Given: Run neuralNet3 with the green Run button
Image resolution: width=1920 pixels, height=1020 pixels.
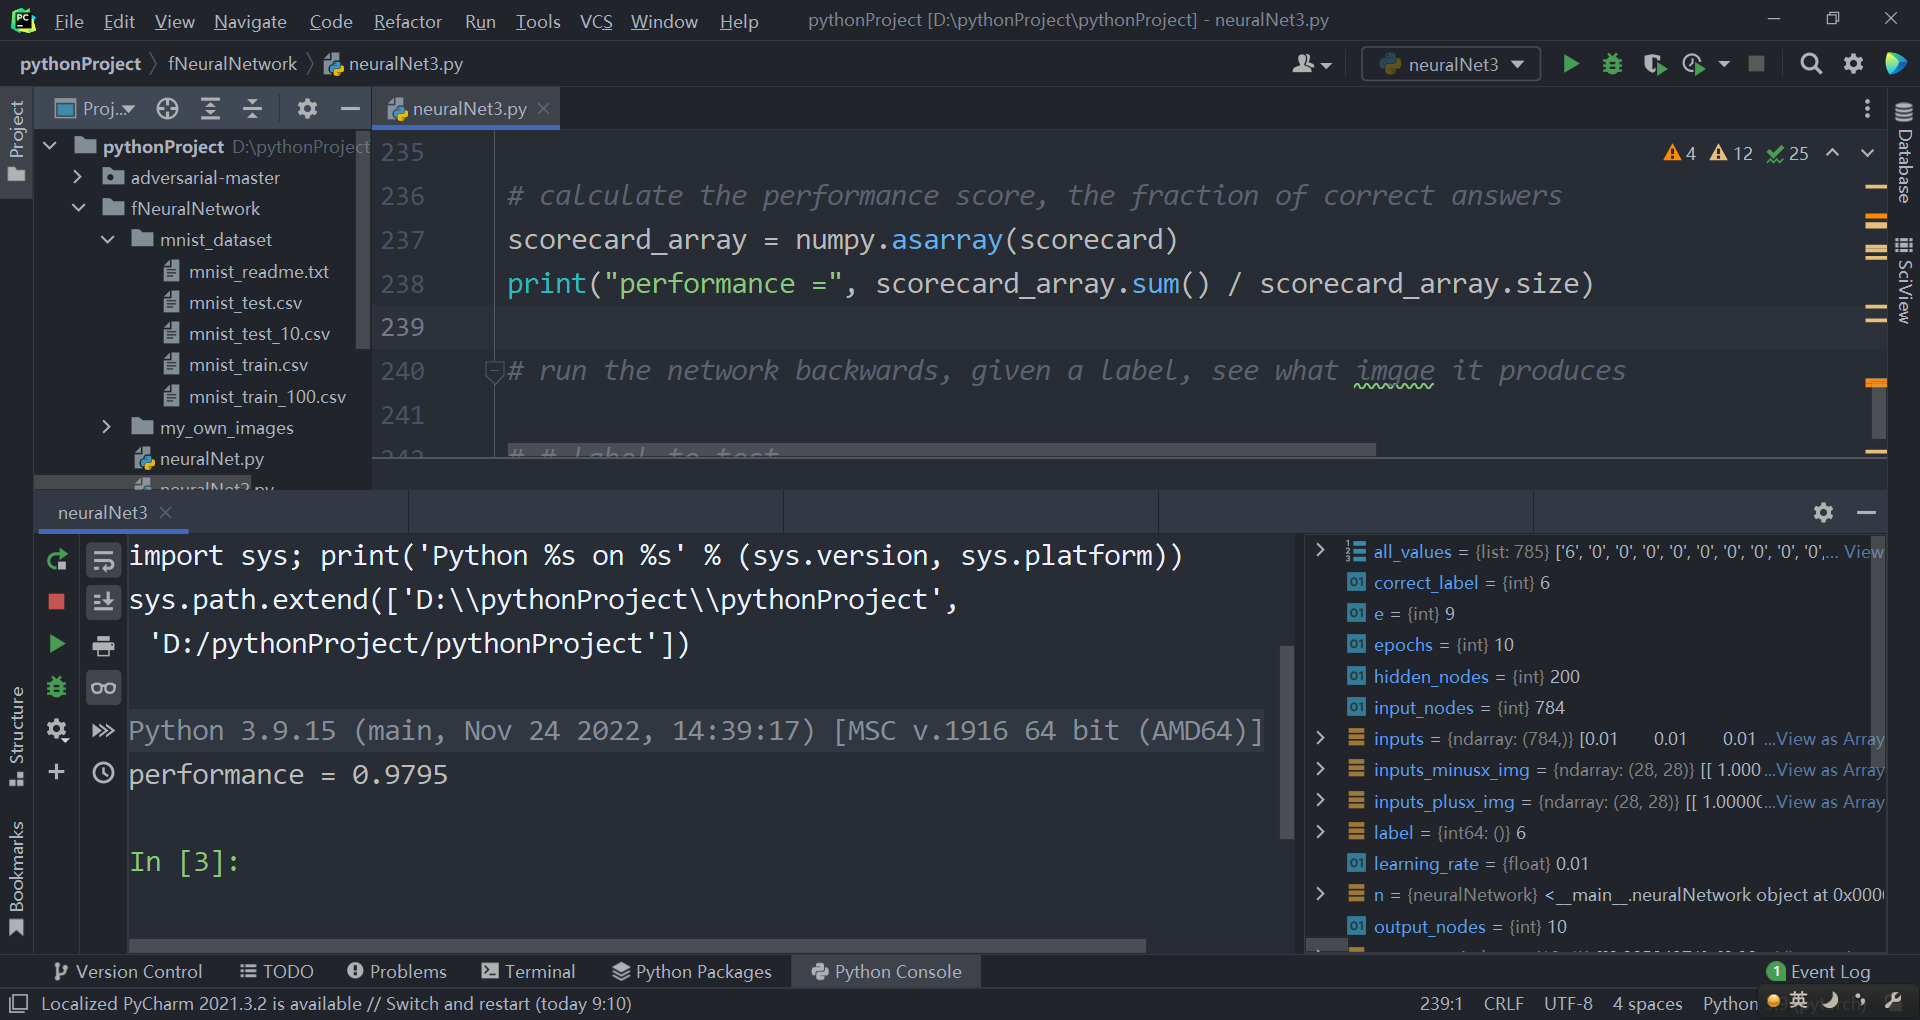Looking at the screenshot, I should (1571, 64).
